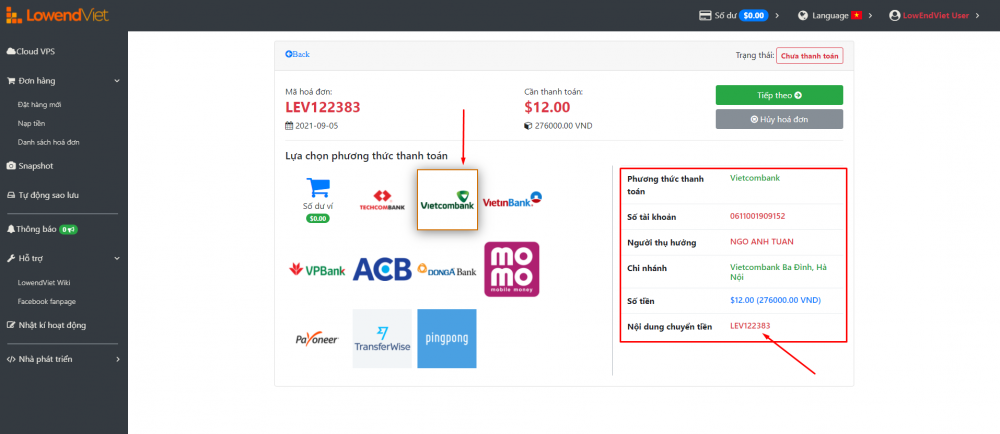Open the Snapshot section
The image size is (1000, 434).
point(30,166)
